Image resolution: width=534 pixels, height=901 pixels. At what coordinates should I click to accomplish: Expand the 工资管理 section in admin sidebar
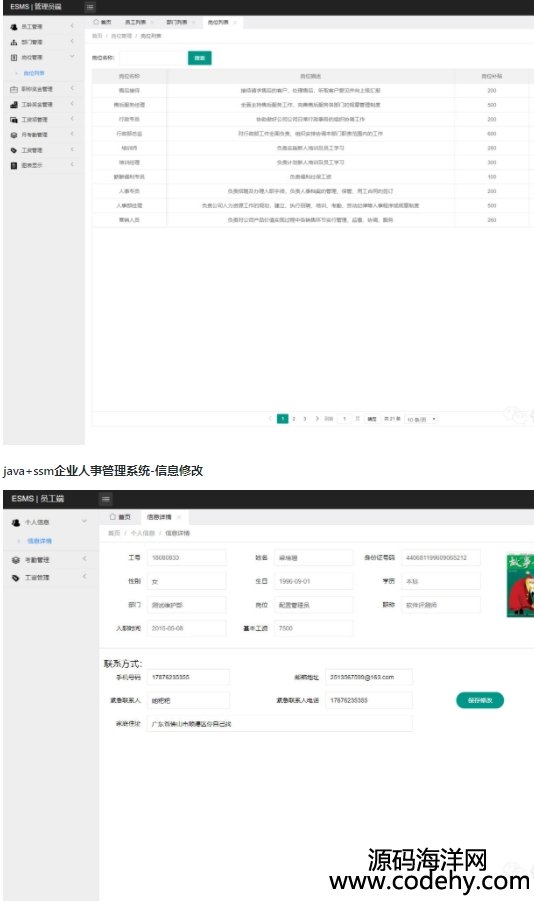(72, 149)
